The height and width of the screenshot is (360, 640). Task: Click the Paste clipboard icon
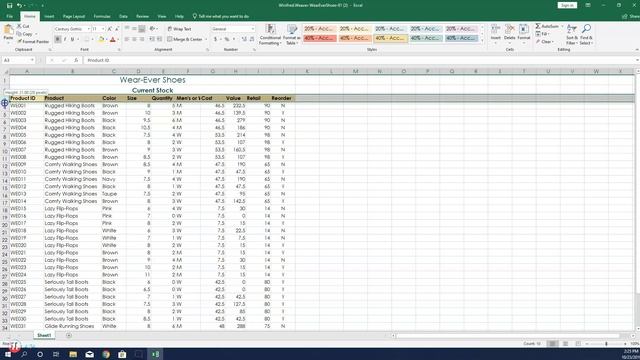pos(8,30)
